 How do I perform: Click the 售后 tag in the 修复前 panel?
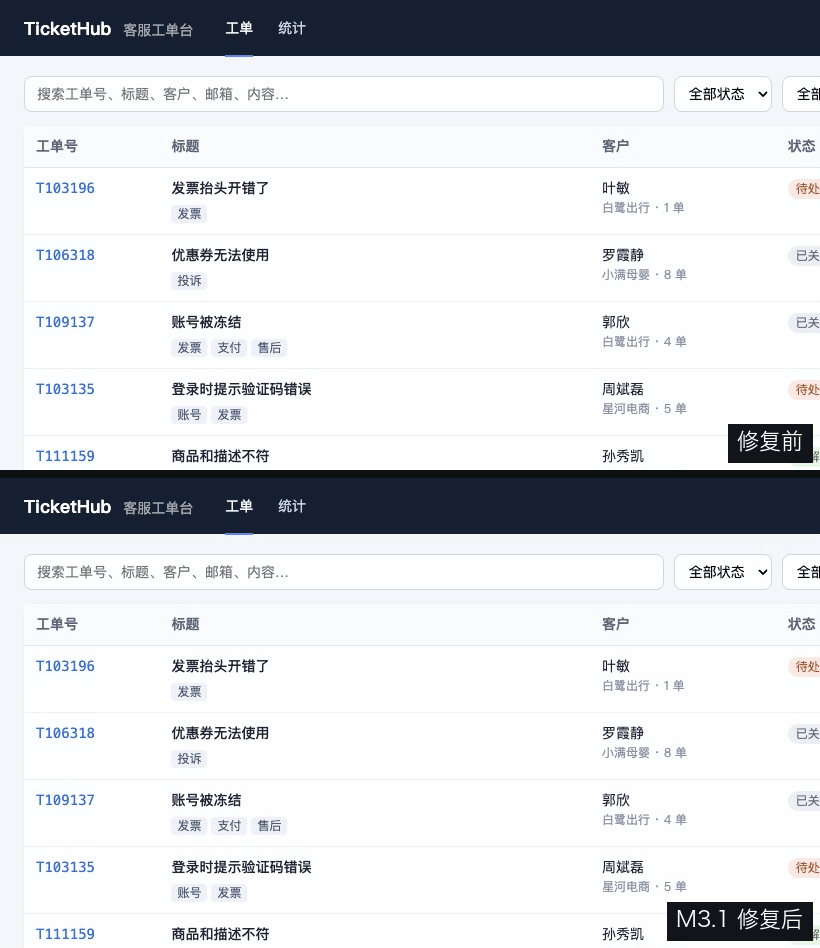pyautogui.click(x=269, y=348)
